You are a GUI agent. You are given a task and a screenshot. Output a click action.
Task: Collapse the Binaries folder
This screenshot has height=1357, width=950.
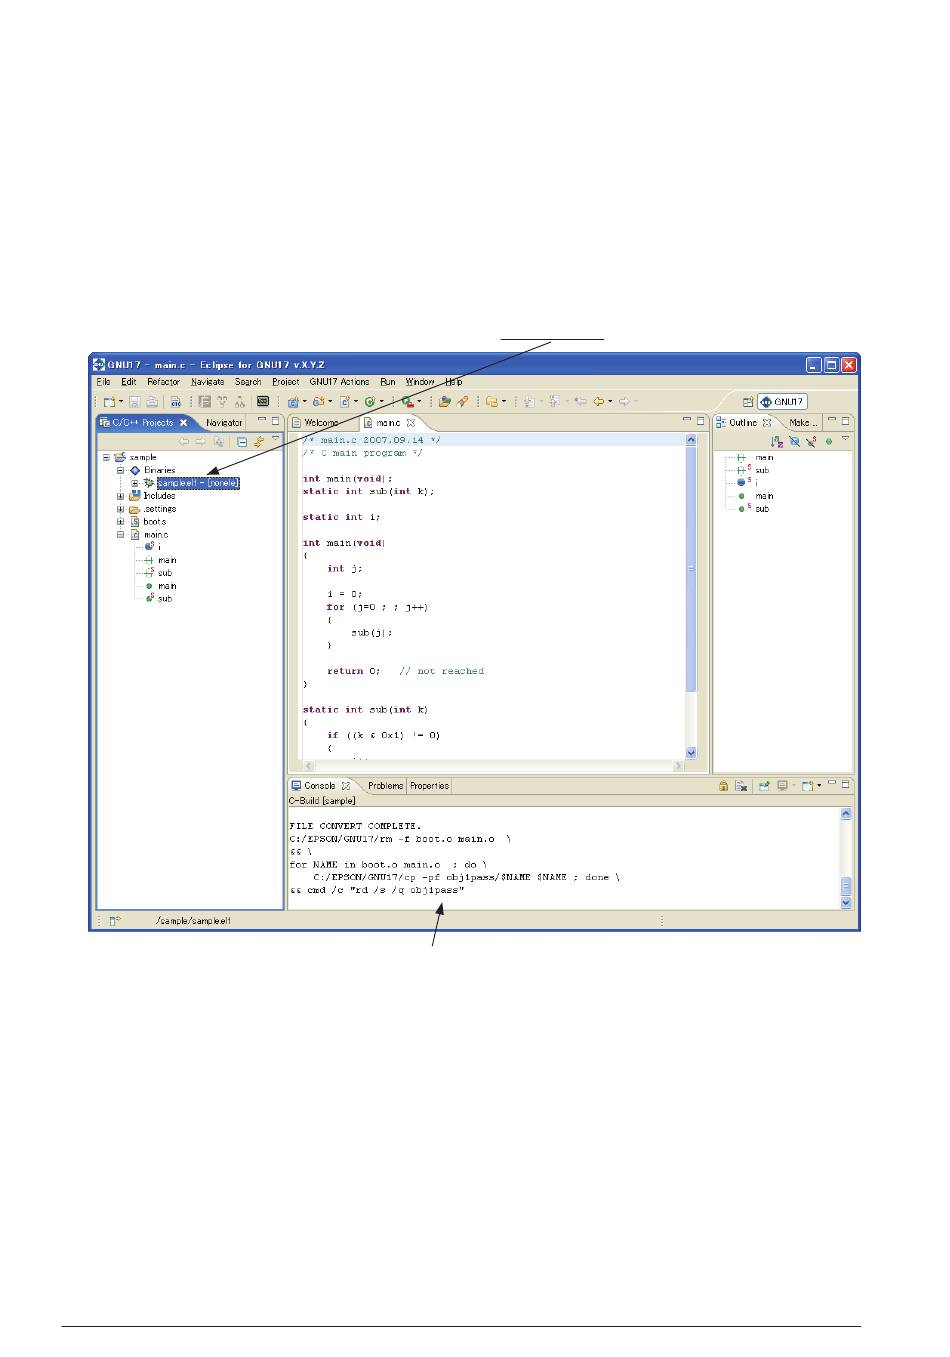click(x=121, y=470)
